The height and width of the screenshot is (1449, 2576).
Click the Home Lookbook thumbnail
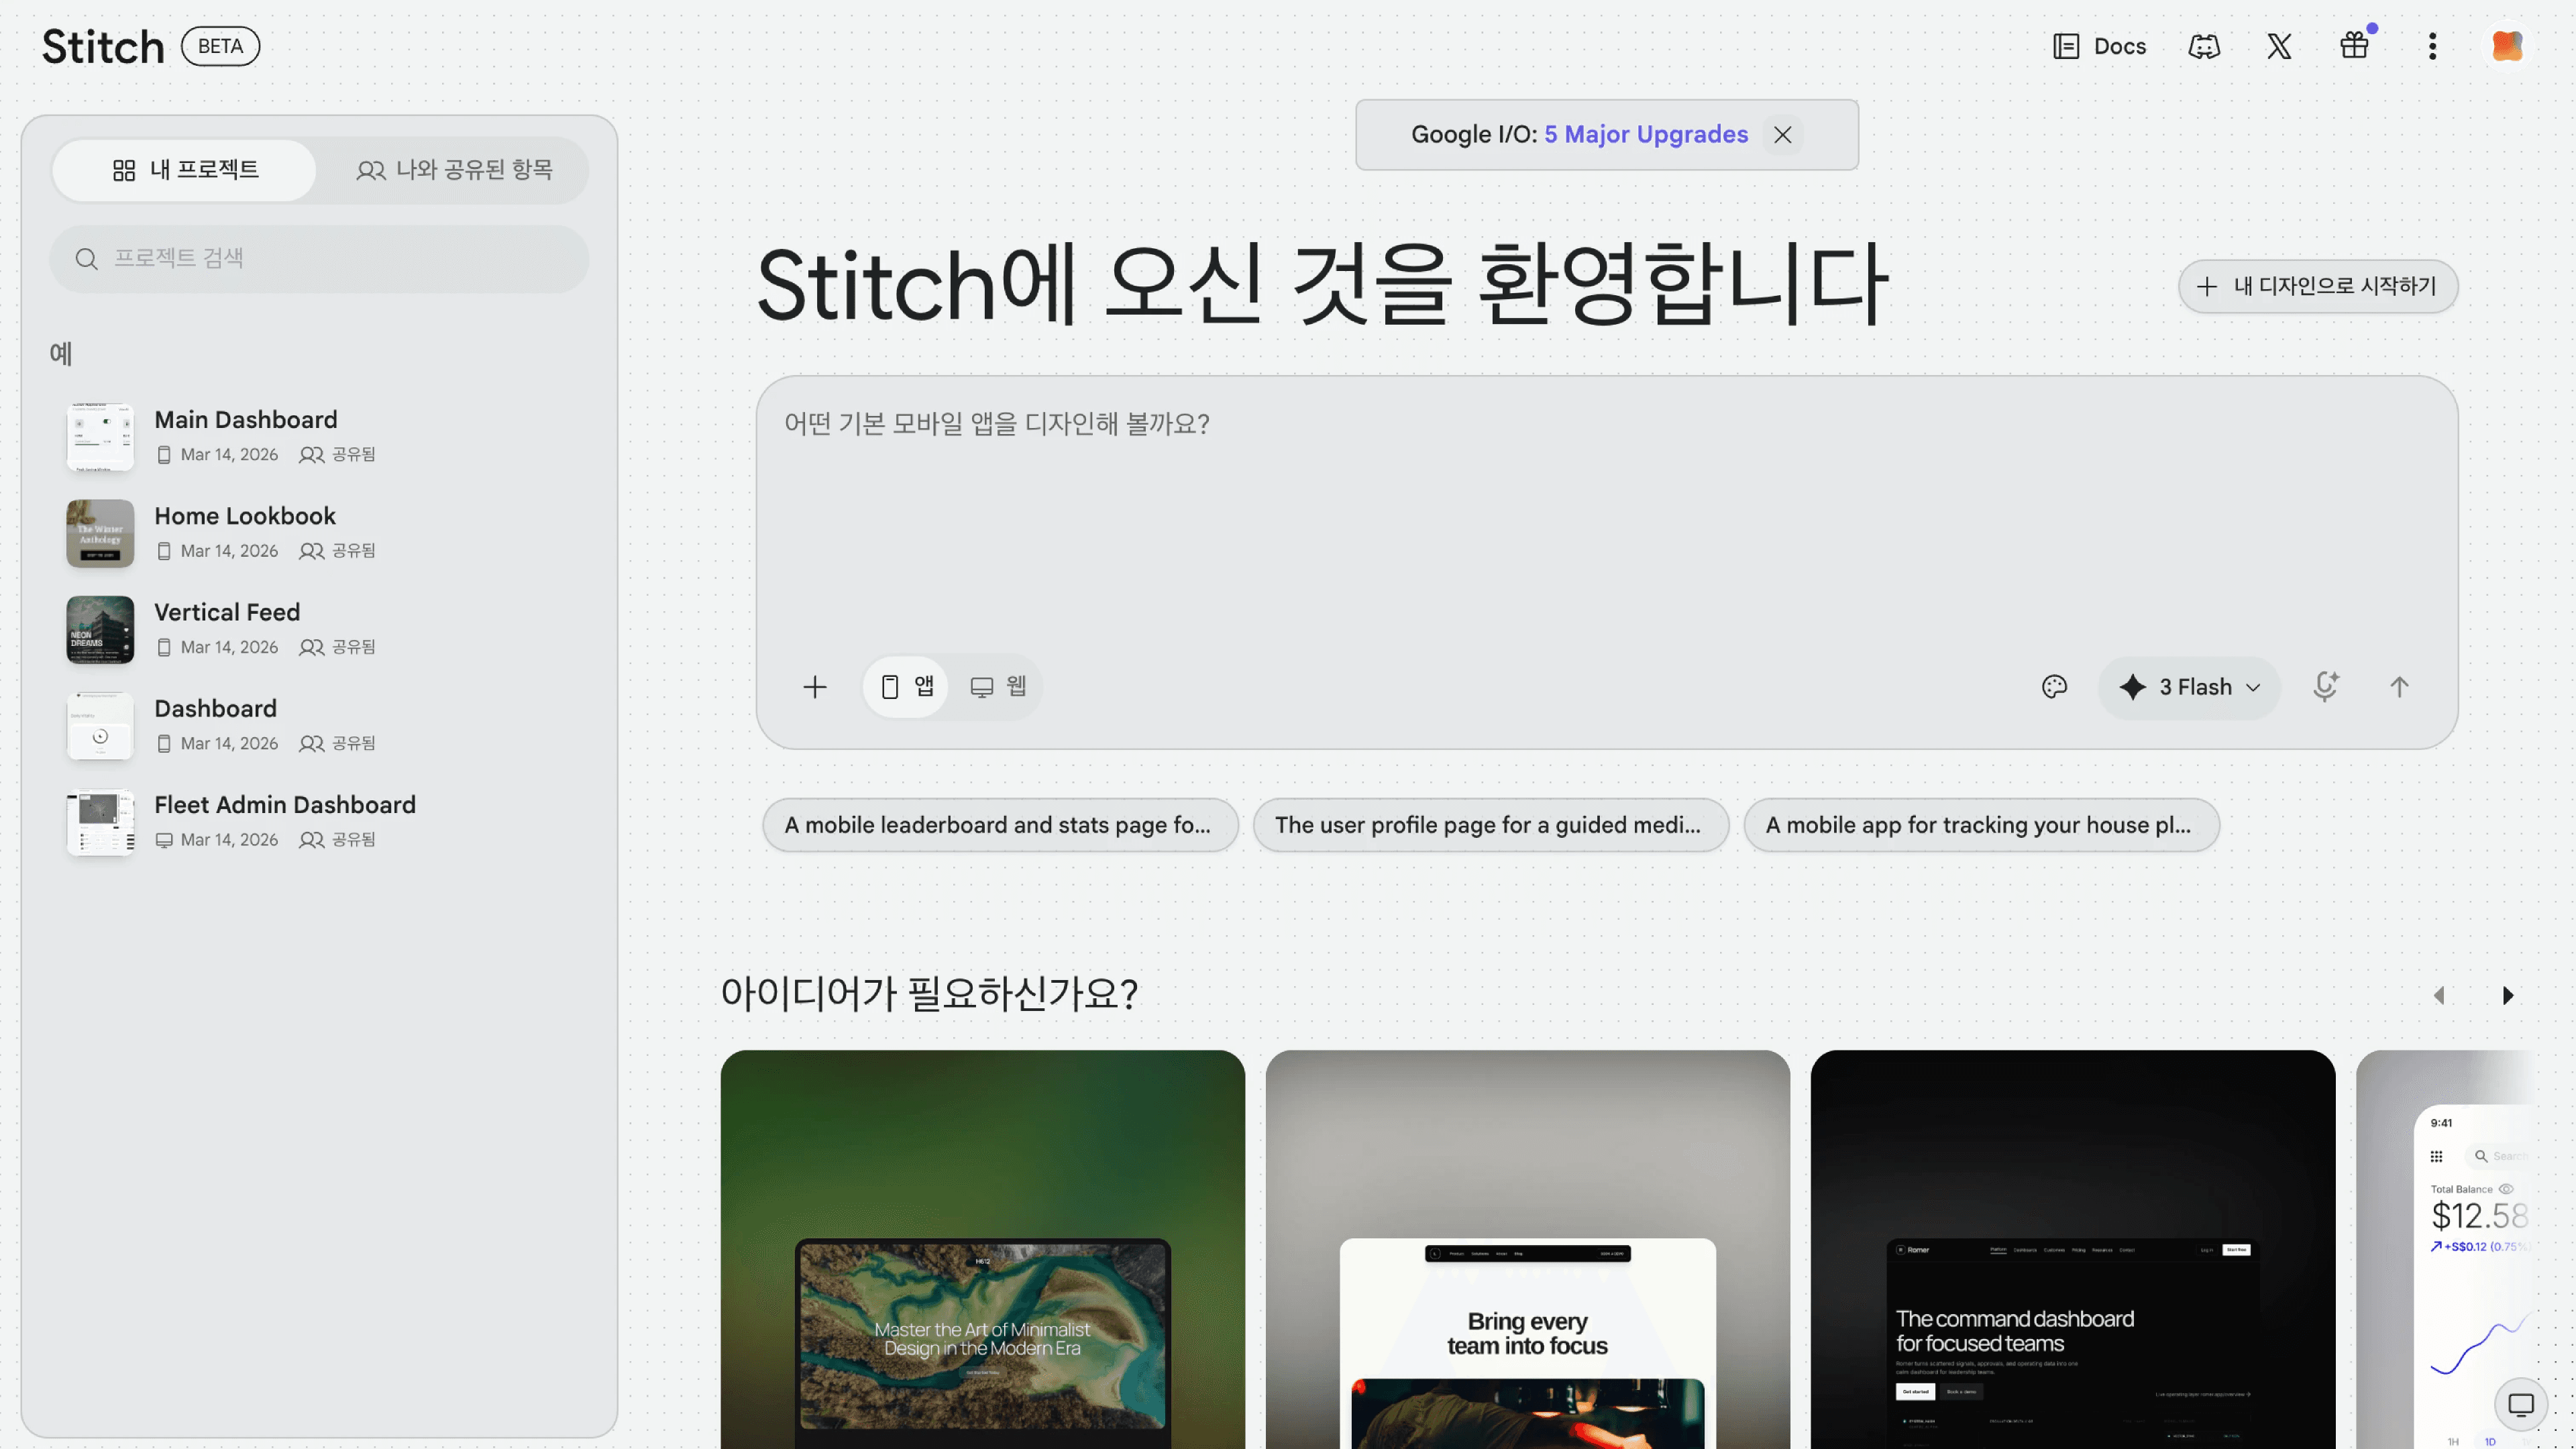[x=100, y=533]
